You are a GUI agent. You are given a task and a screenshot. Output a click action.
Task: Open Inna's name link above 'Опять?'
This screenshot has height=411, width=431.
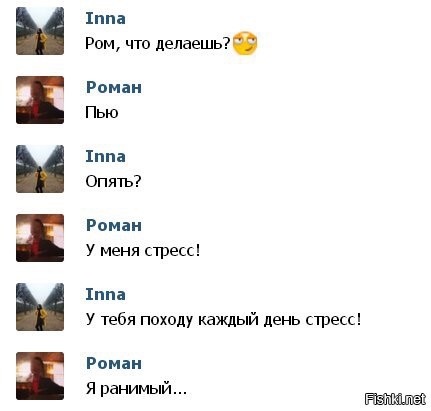pos(105,156)
